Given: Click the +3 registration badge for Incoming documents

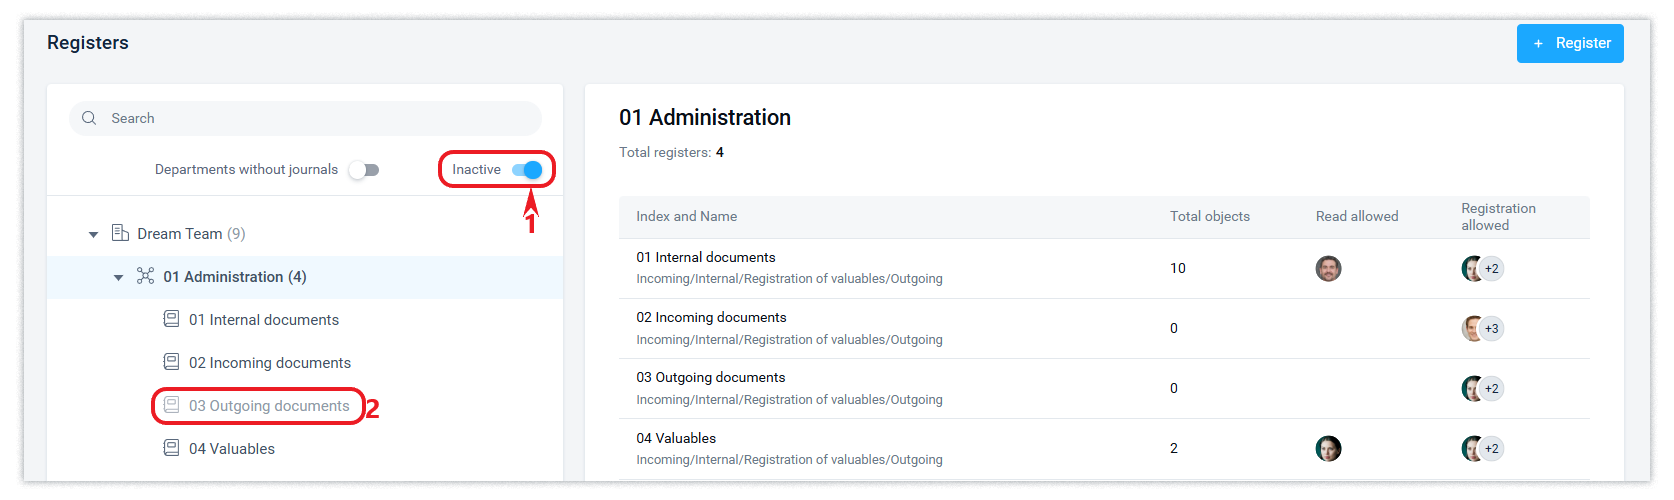Looking at the screenshot, I should tap(1491, 328).
